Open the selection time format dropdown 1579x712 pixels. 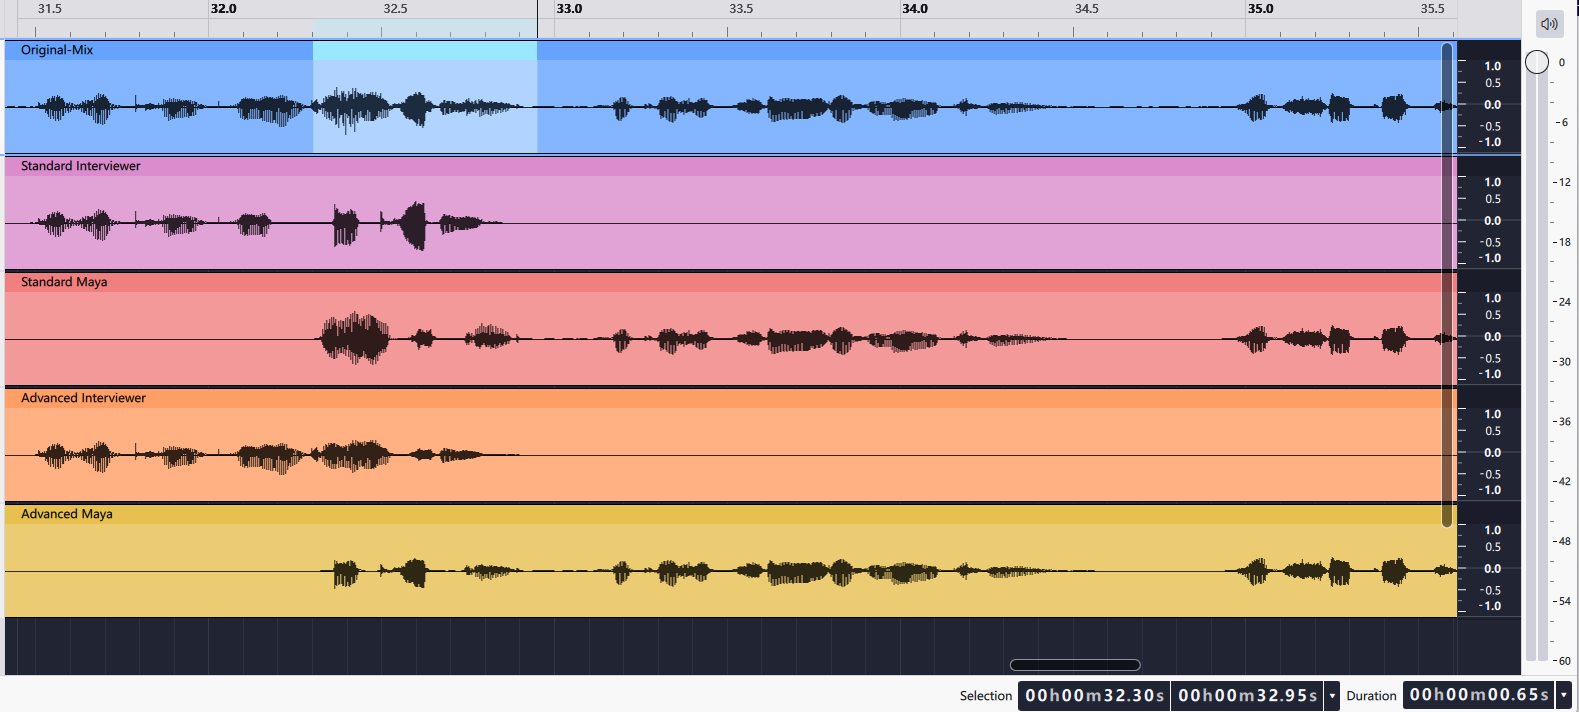[x=1332, y=695]
